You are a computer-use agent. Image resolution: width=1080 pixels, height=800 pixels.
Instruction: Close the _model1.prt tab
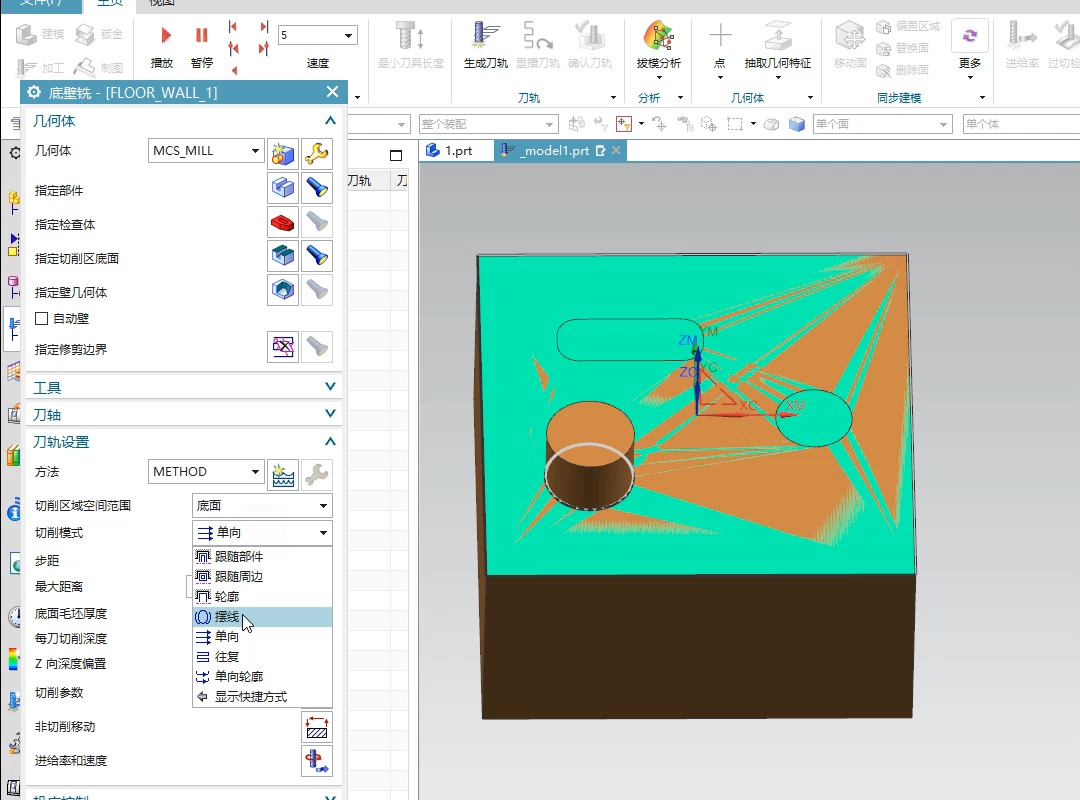tap(616, 150)
